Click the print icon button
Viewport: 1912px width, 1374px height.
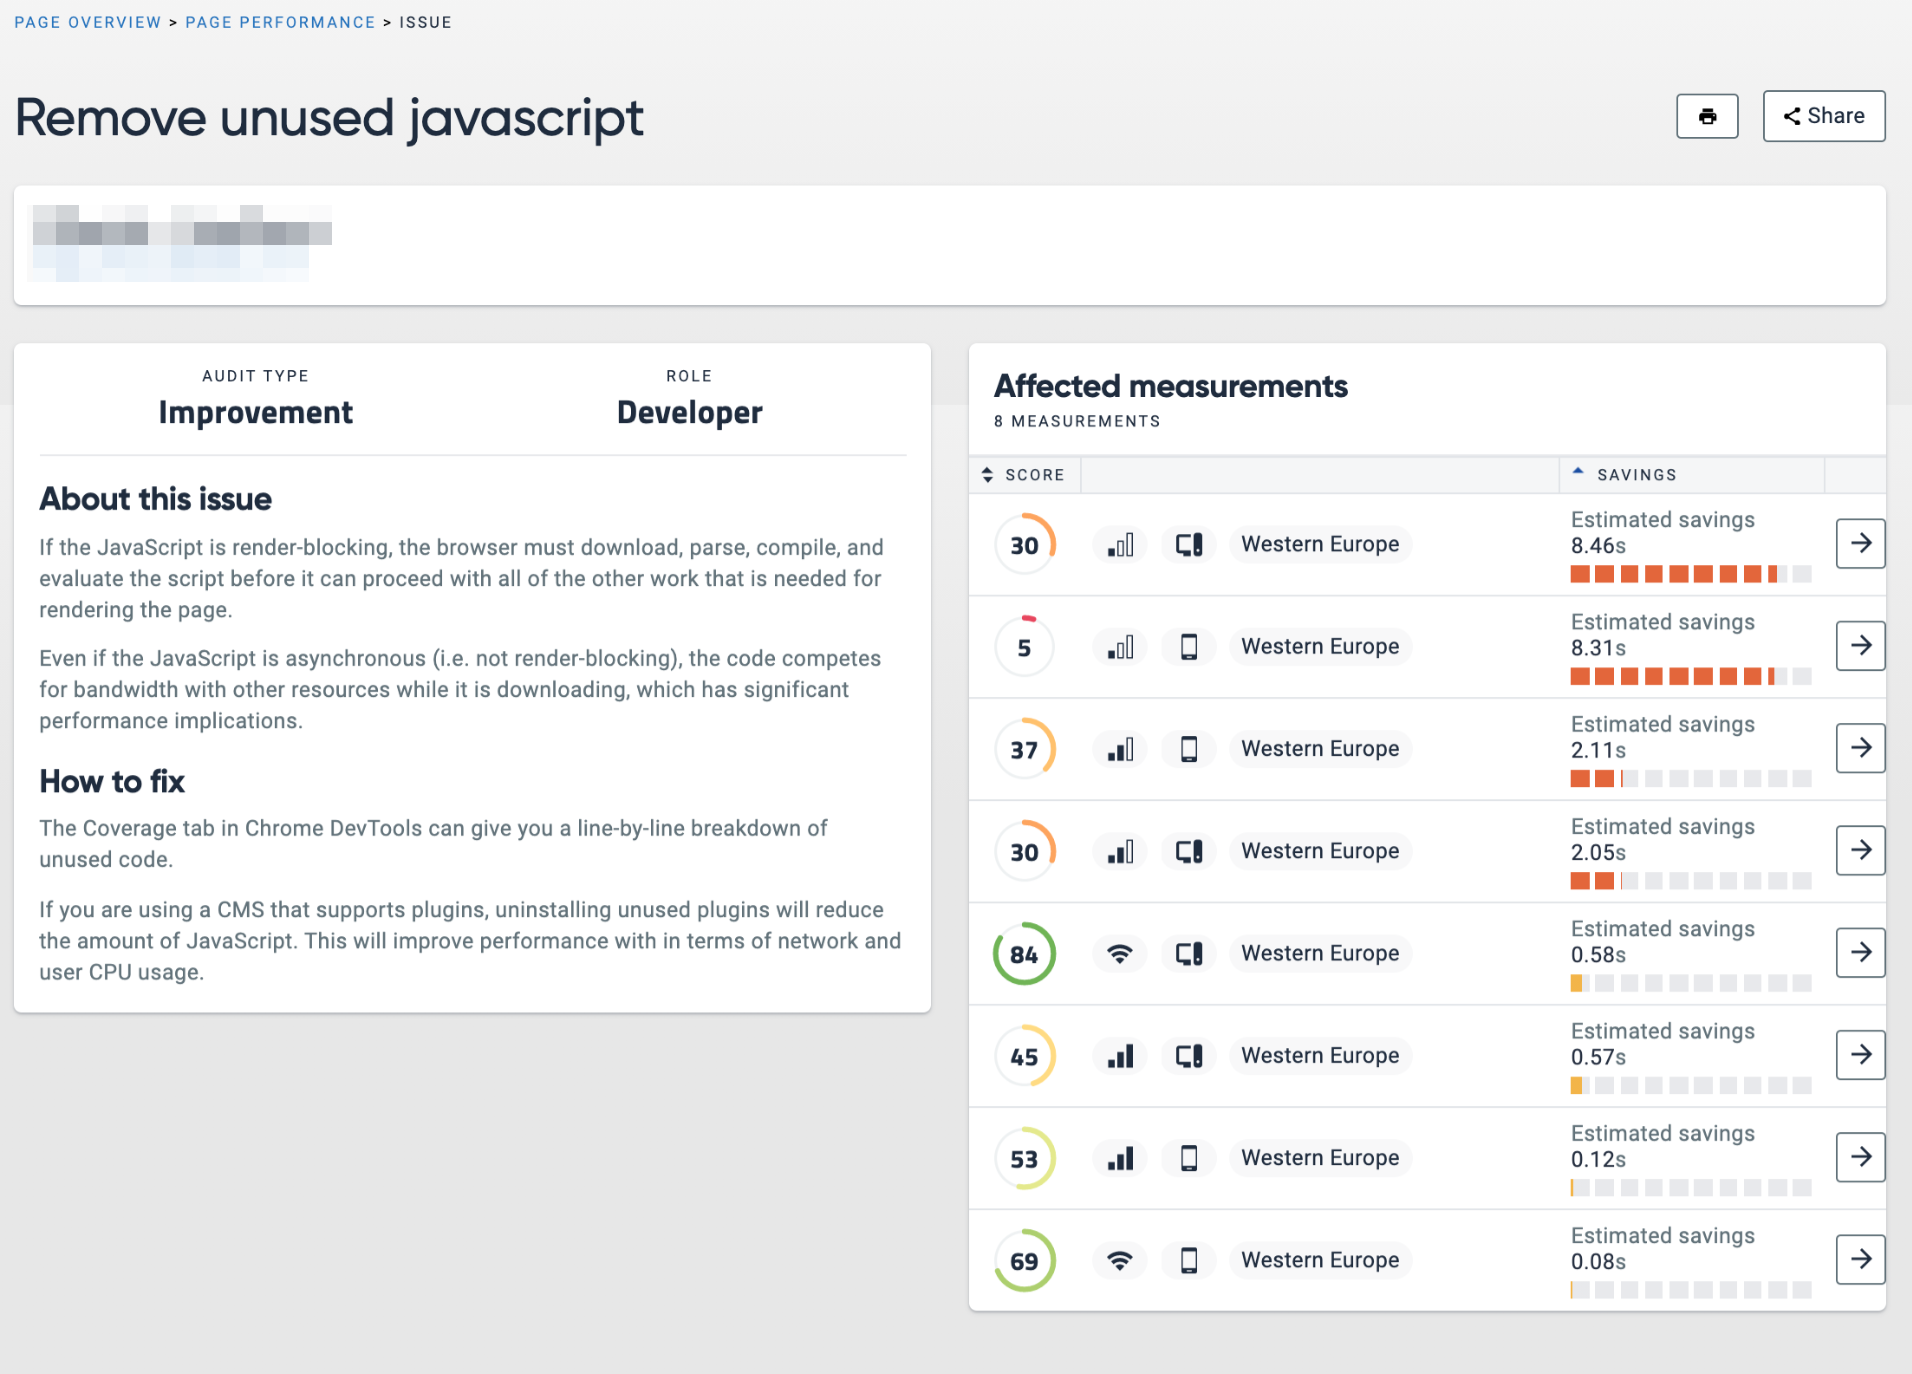[1707, 116]
